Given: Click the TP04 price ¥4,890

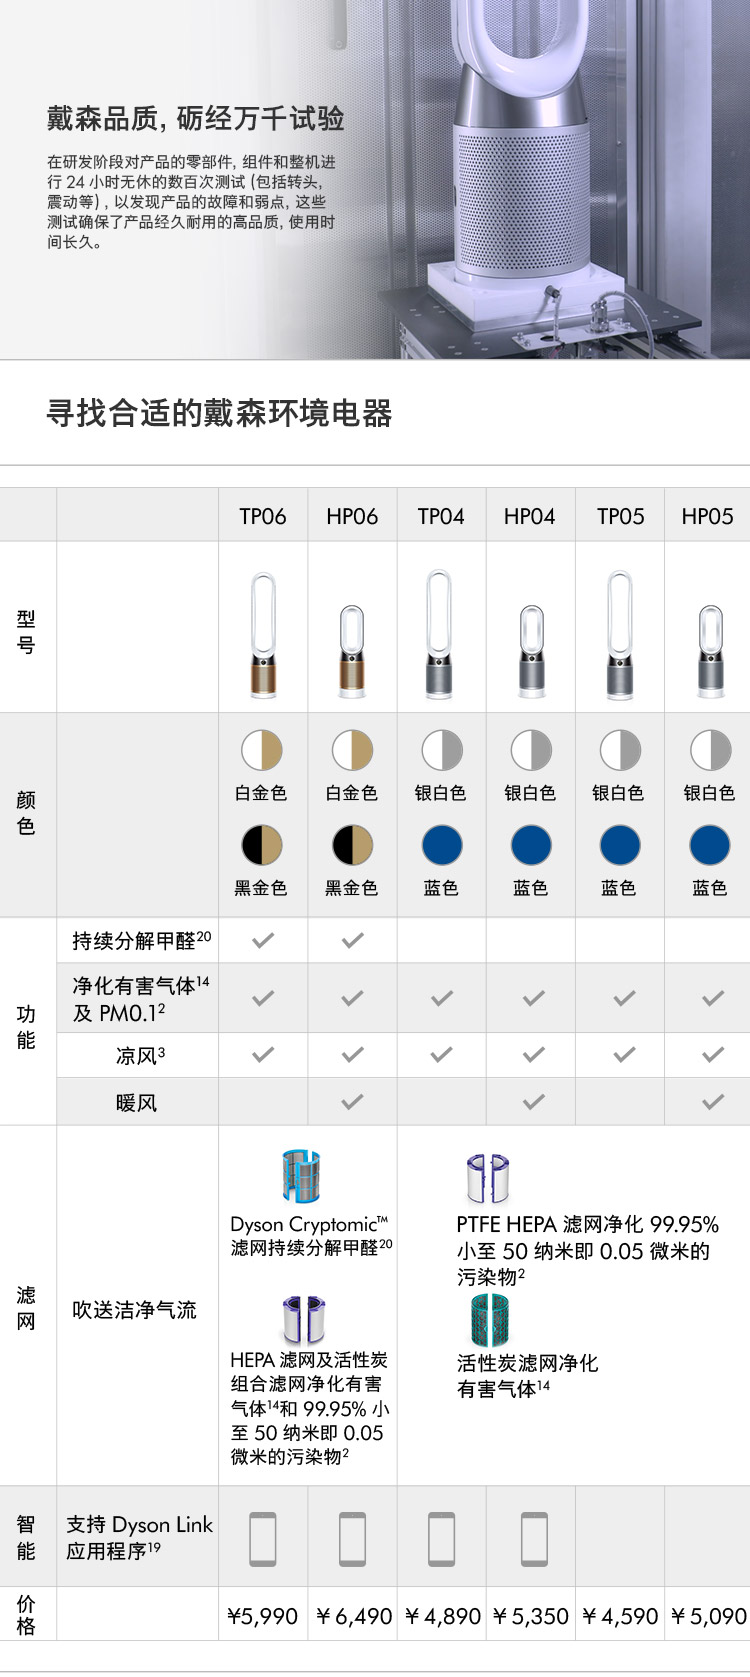Looking at the screenshot, I should [x=442, y=1616].
